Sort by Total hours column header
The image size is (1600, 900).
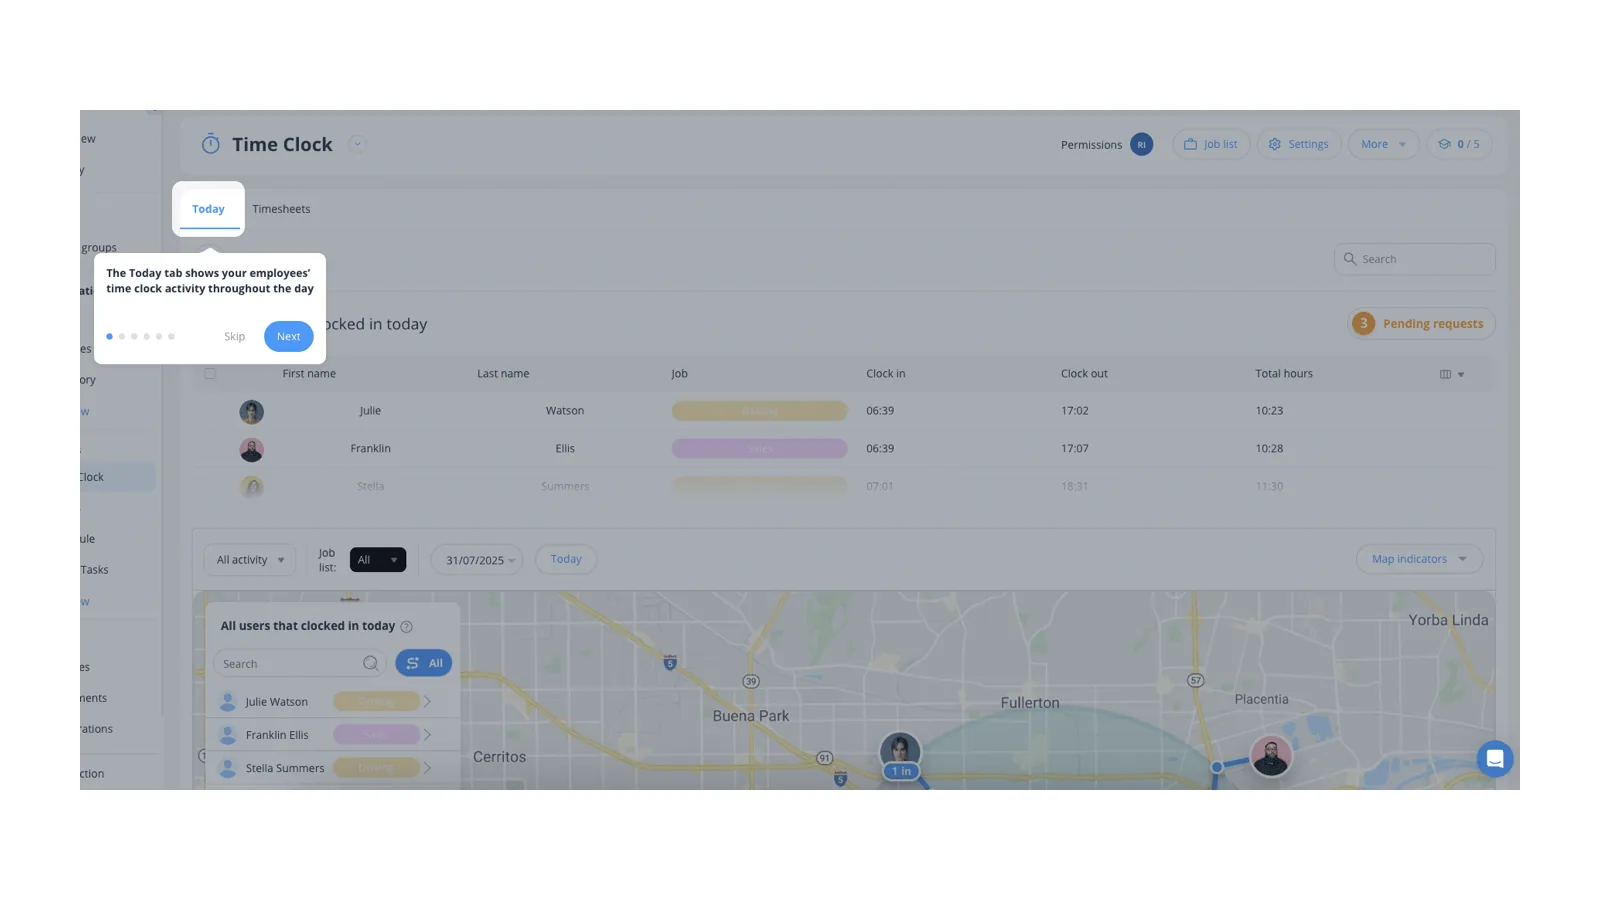(x=1284, y=373)
